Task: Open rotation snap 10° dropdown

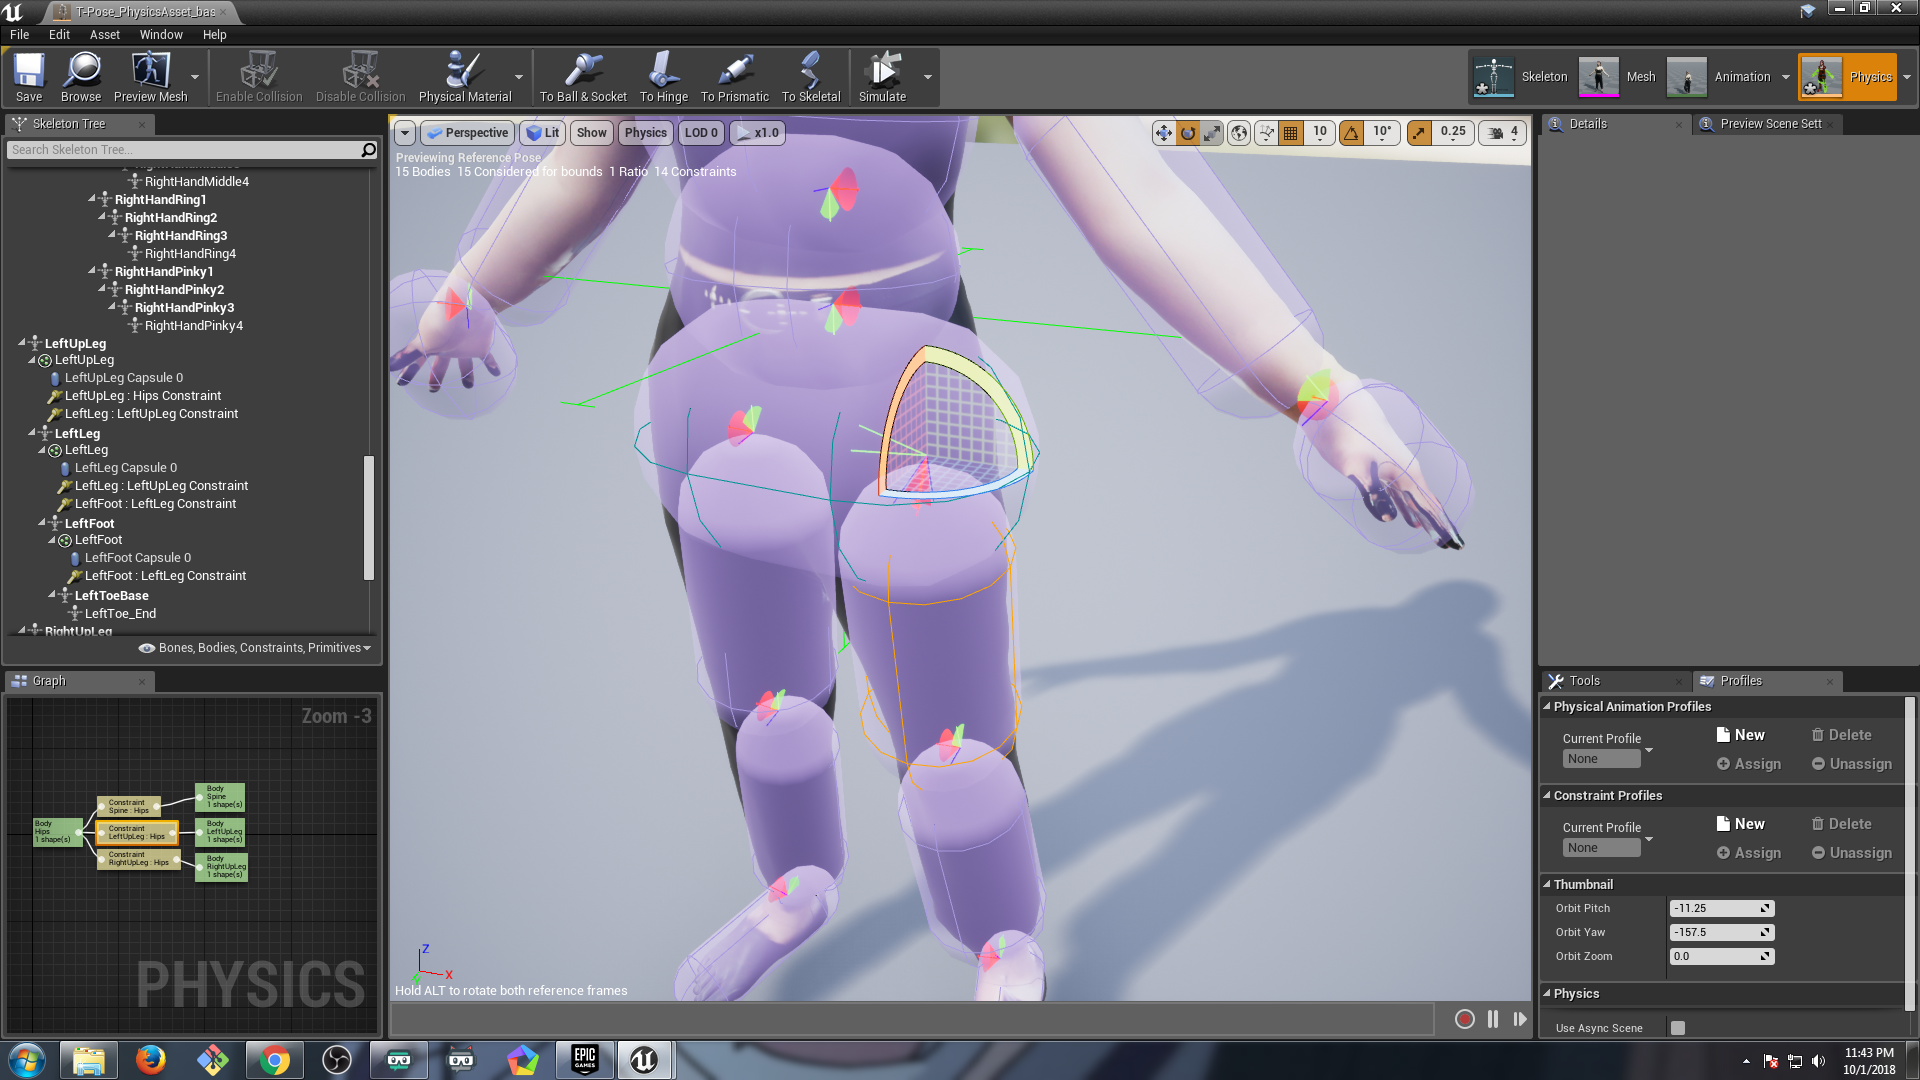Action: click(1382, 132)
